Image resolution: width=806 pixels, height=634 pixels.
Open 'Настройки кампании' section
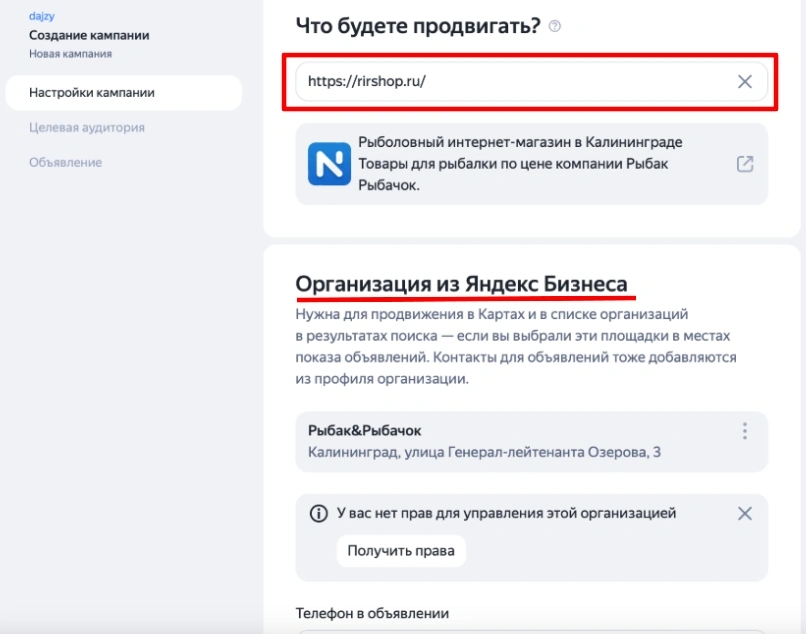(x=123, y=93)
